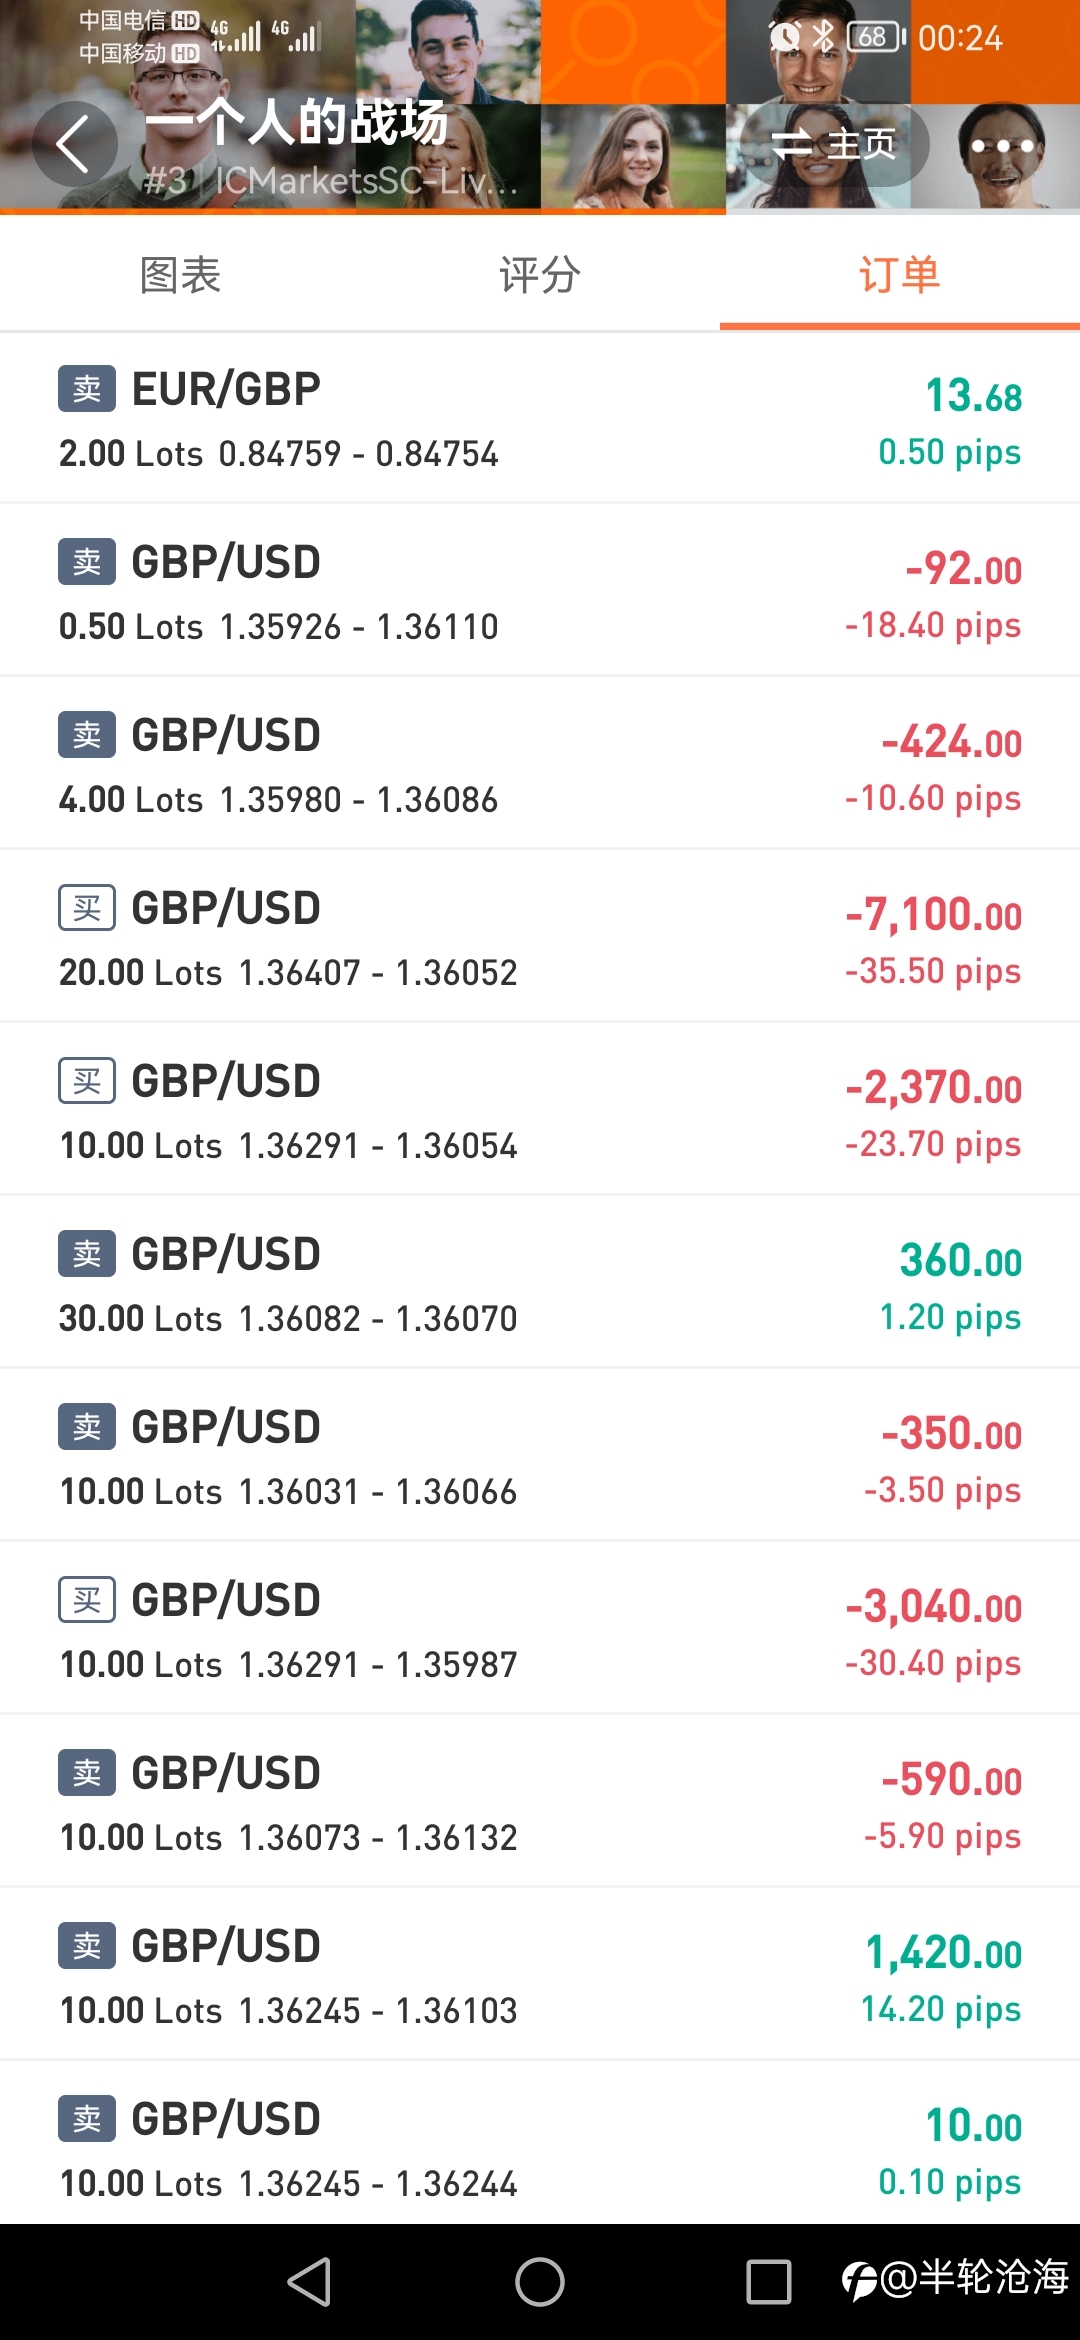Screen dimensions: 1080x2340
Task: Tap the Android back navigation triangle
Action: (310, 2282)
